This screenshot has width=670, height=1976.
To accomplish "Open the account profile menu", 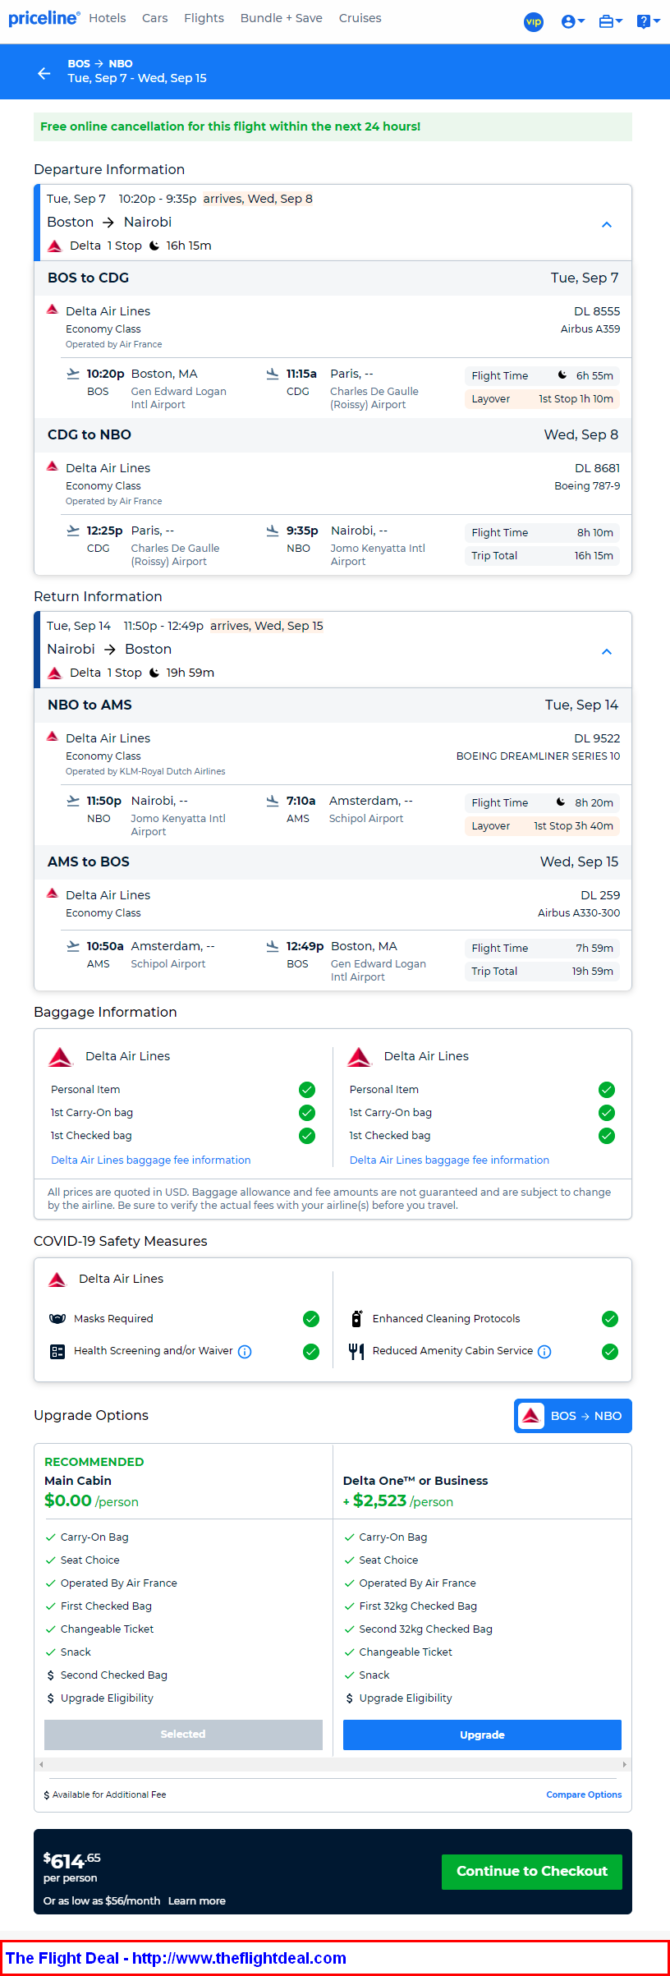I will coord(572,21).
